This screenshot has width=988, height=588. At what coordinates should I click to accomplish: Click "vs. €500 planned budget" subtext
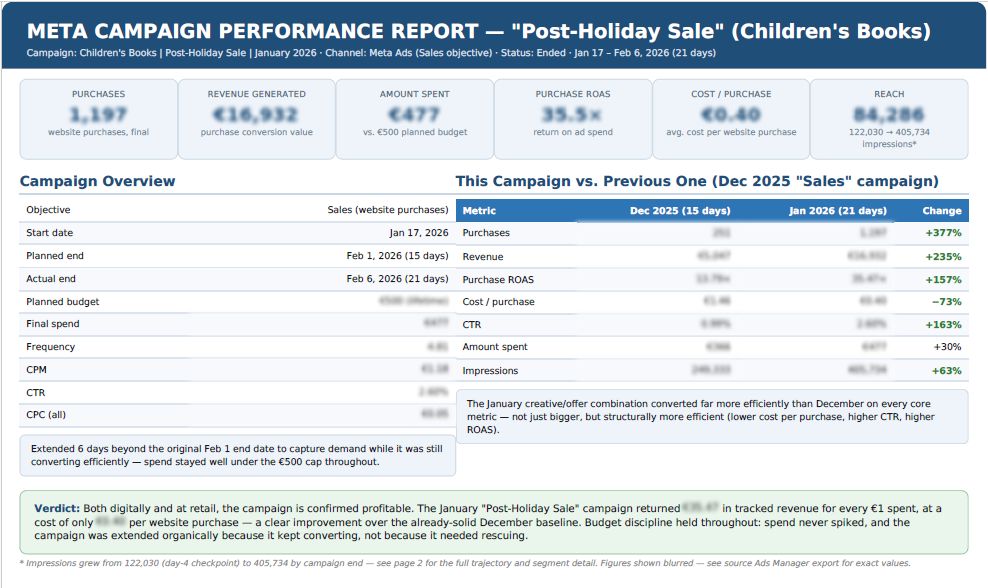[415, 132]
